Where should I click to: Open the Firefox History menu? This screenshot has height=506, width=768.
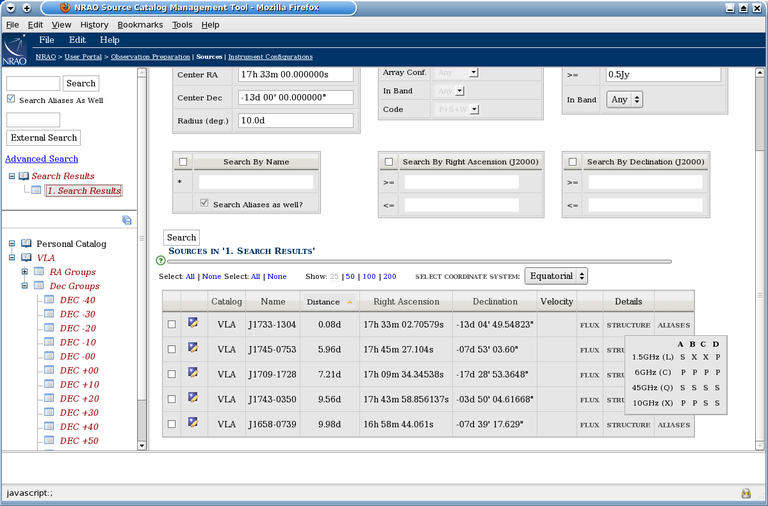pos(94,24)
